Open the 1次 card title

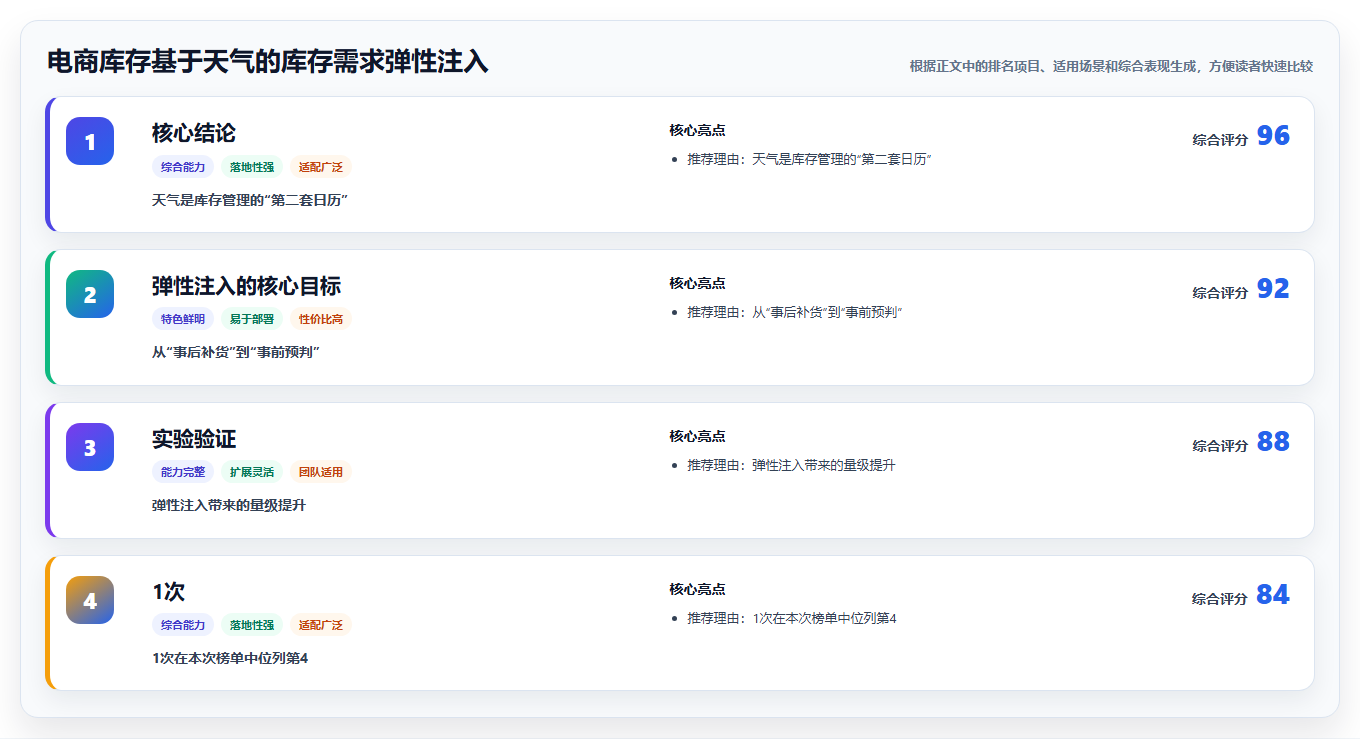169,592
